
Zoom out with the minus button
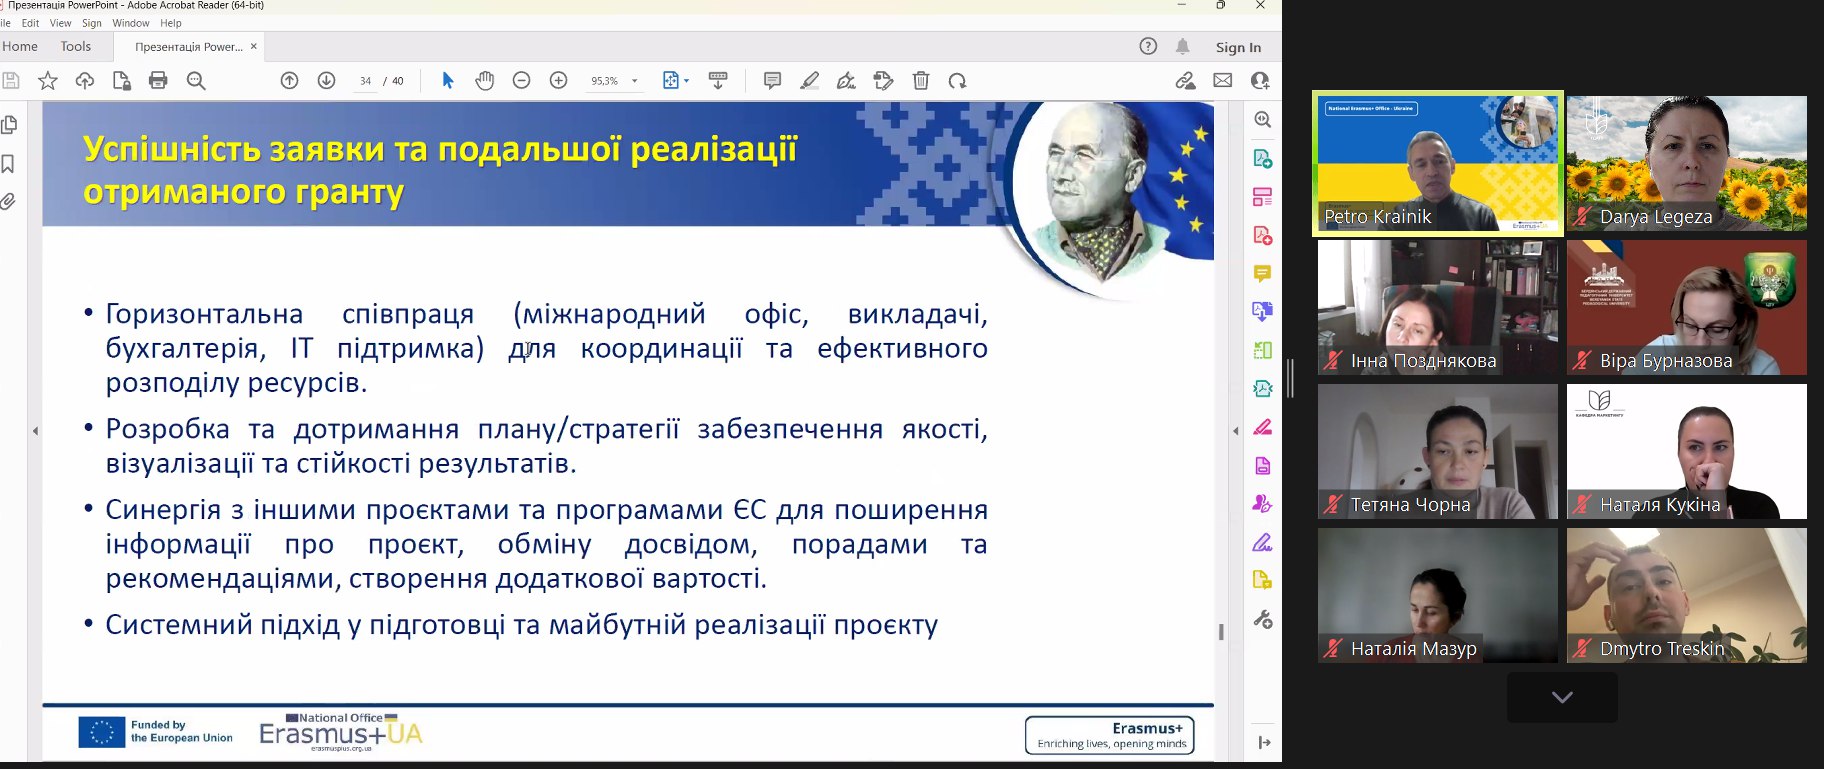[521, 81]
